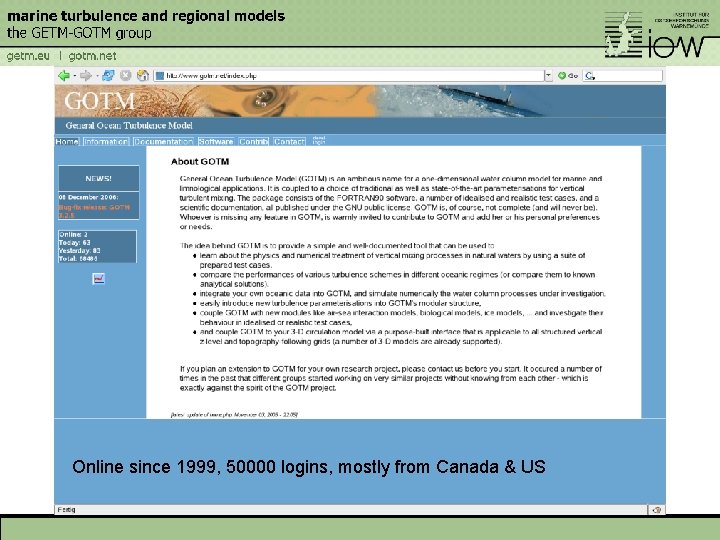Click the green Back arrow in browser
720x540 pixels.
[64, 76]
